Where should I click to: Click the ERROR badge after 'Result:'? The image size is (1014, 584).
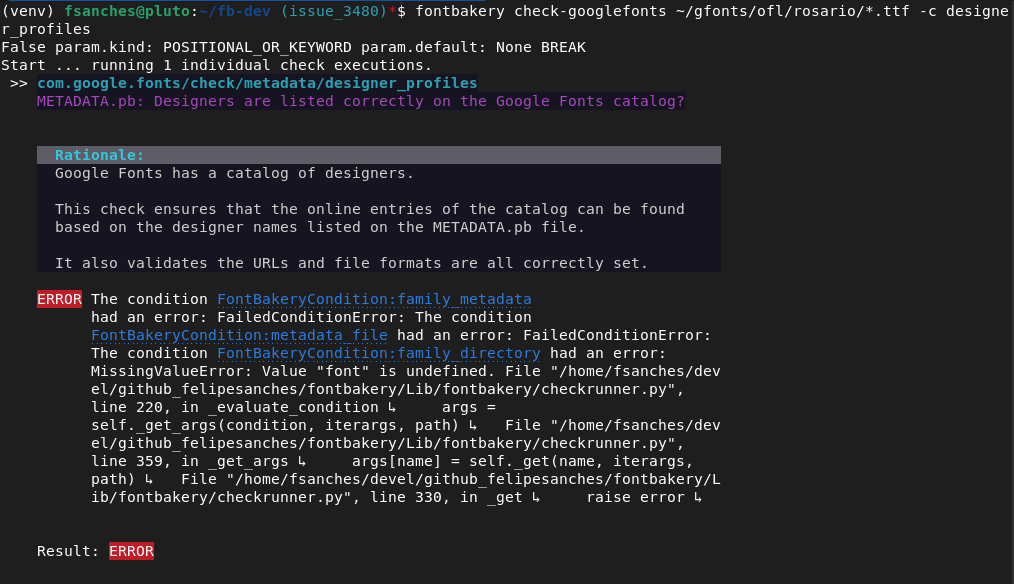click(131, 551)
